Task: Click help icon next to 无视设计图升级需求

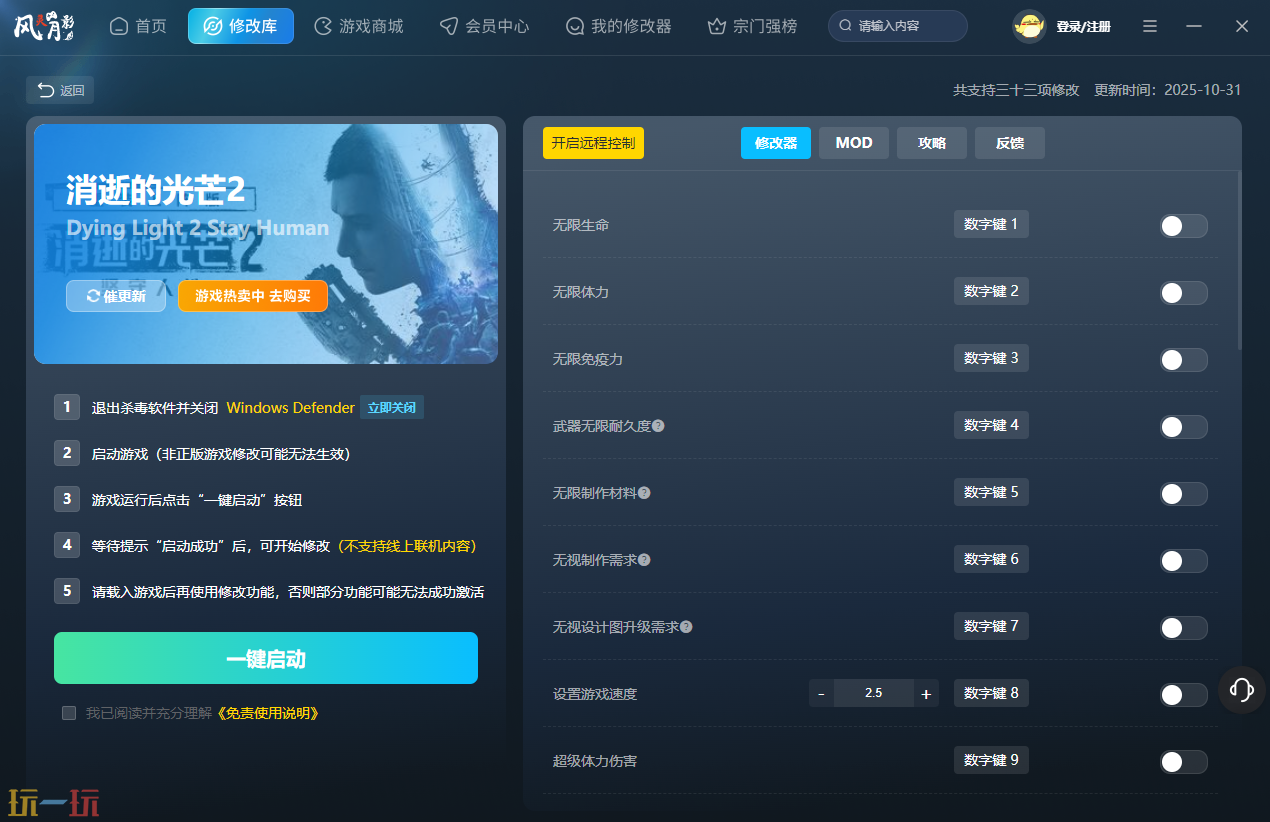Action: (x=686, y=627)
